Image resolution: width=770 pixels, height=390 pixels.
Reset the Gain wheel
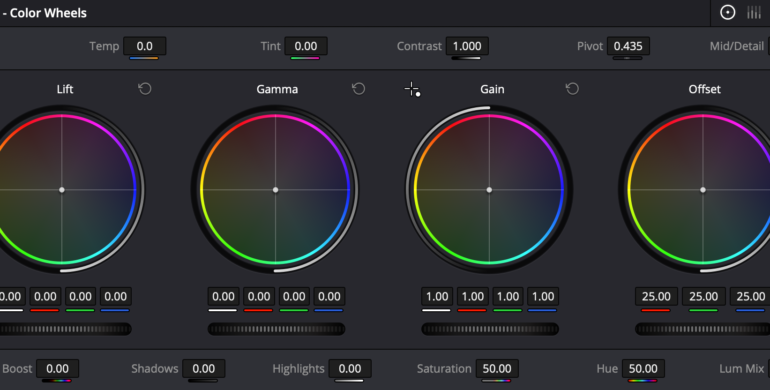[x=572, y=89]
